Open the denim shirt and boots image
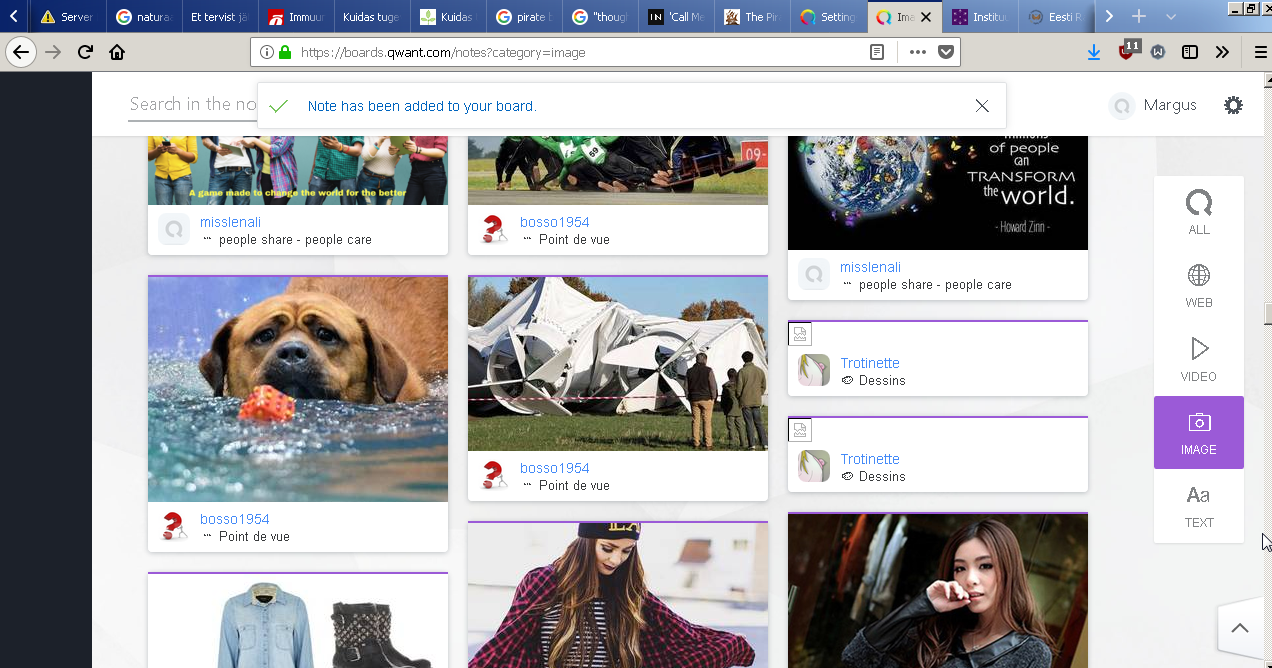Screen dimensions: 1272x668 [x=298, y=621]
